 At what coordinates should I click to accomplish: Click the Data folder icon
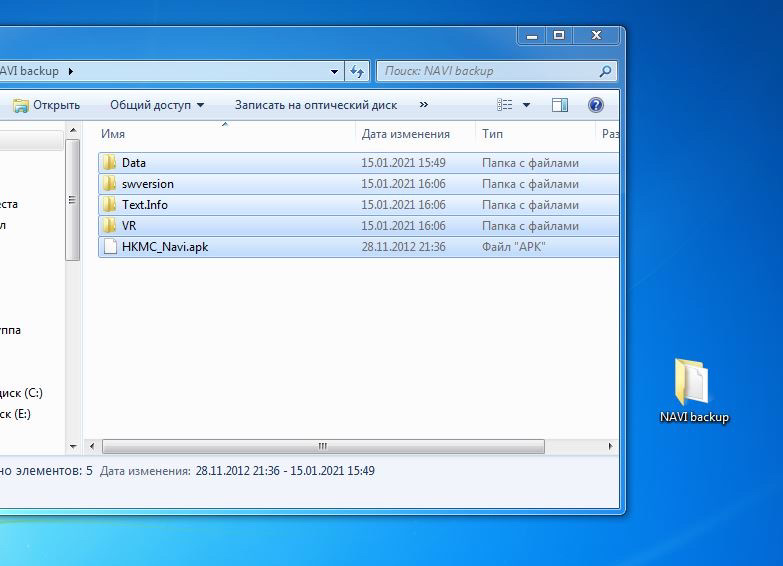109,163
